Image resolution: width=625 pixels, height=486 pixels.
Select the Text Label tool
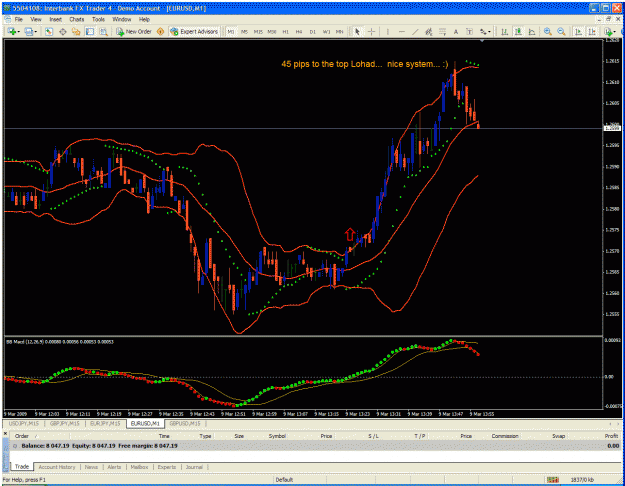pos(469,31)
